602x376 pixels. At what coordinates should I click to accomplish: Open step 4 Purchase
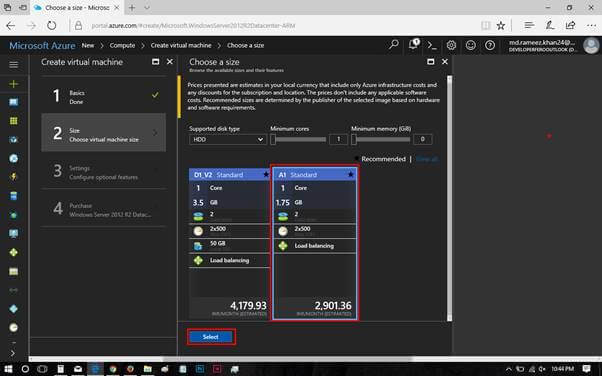(104, 208)
